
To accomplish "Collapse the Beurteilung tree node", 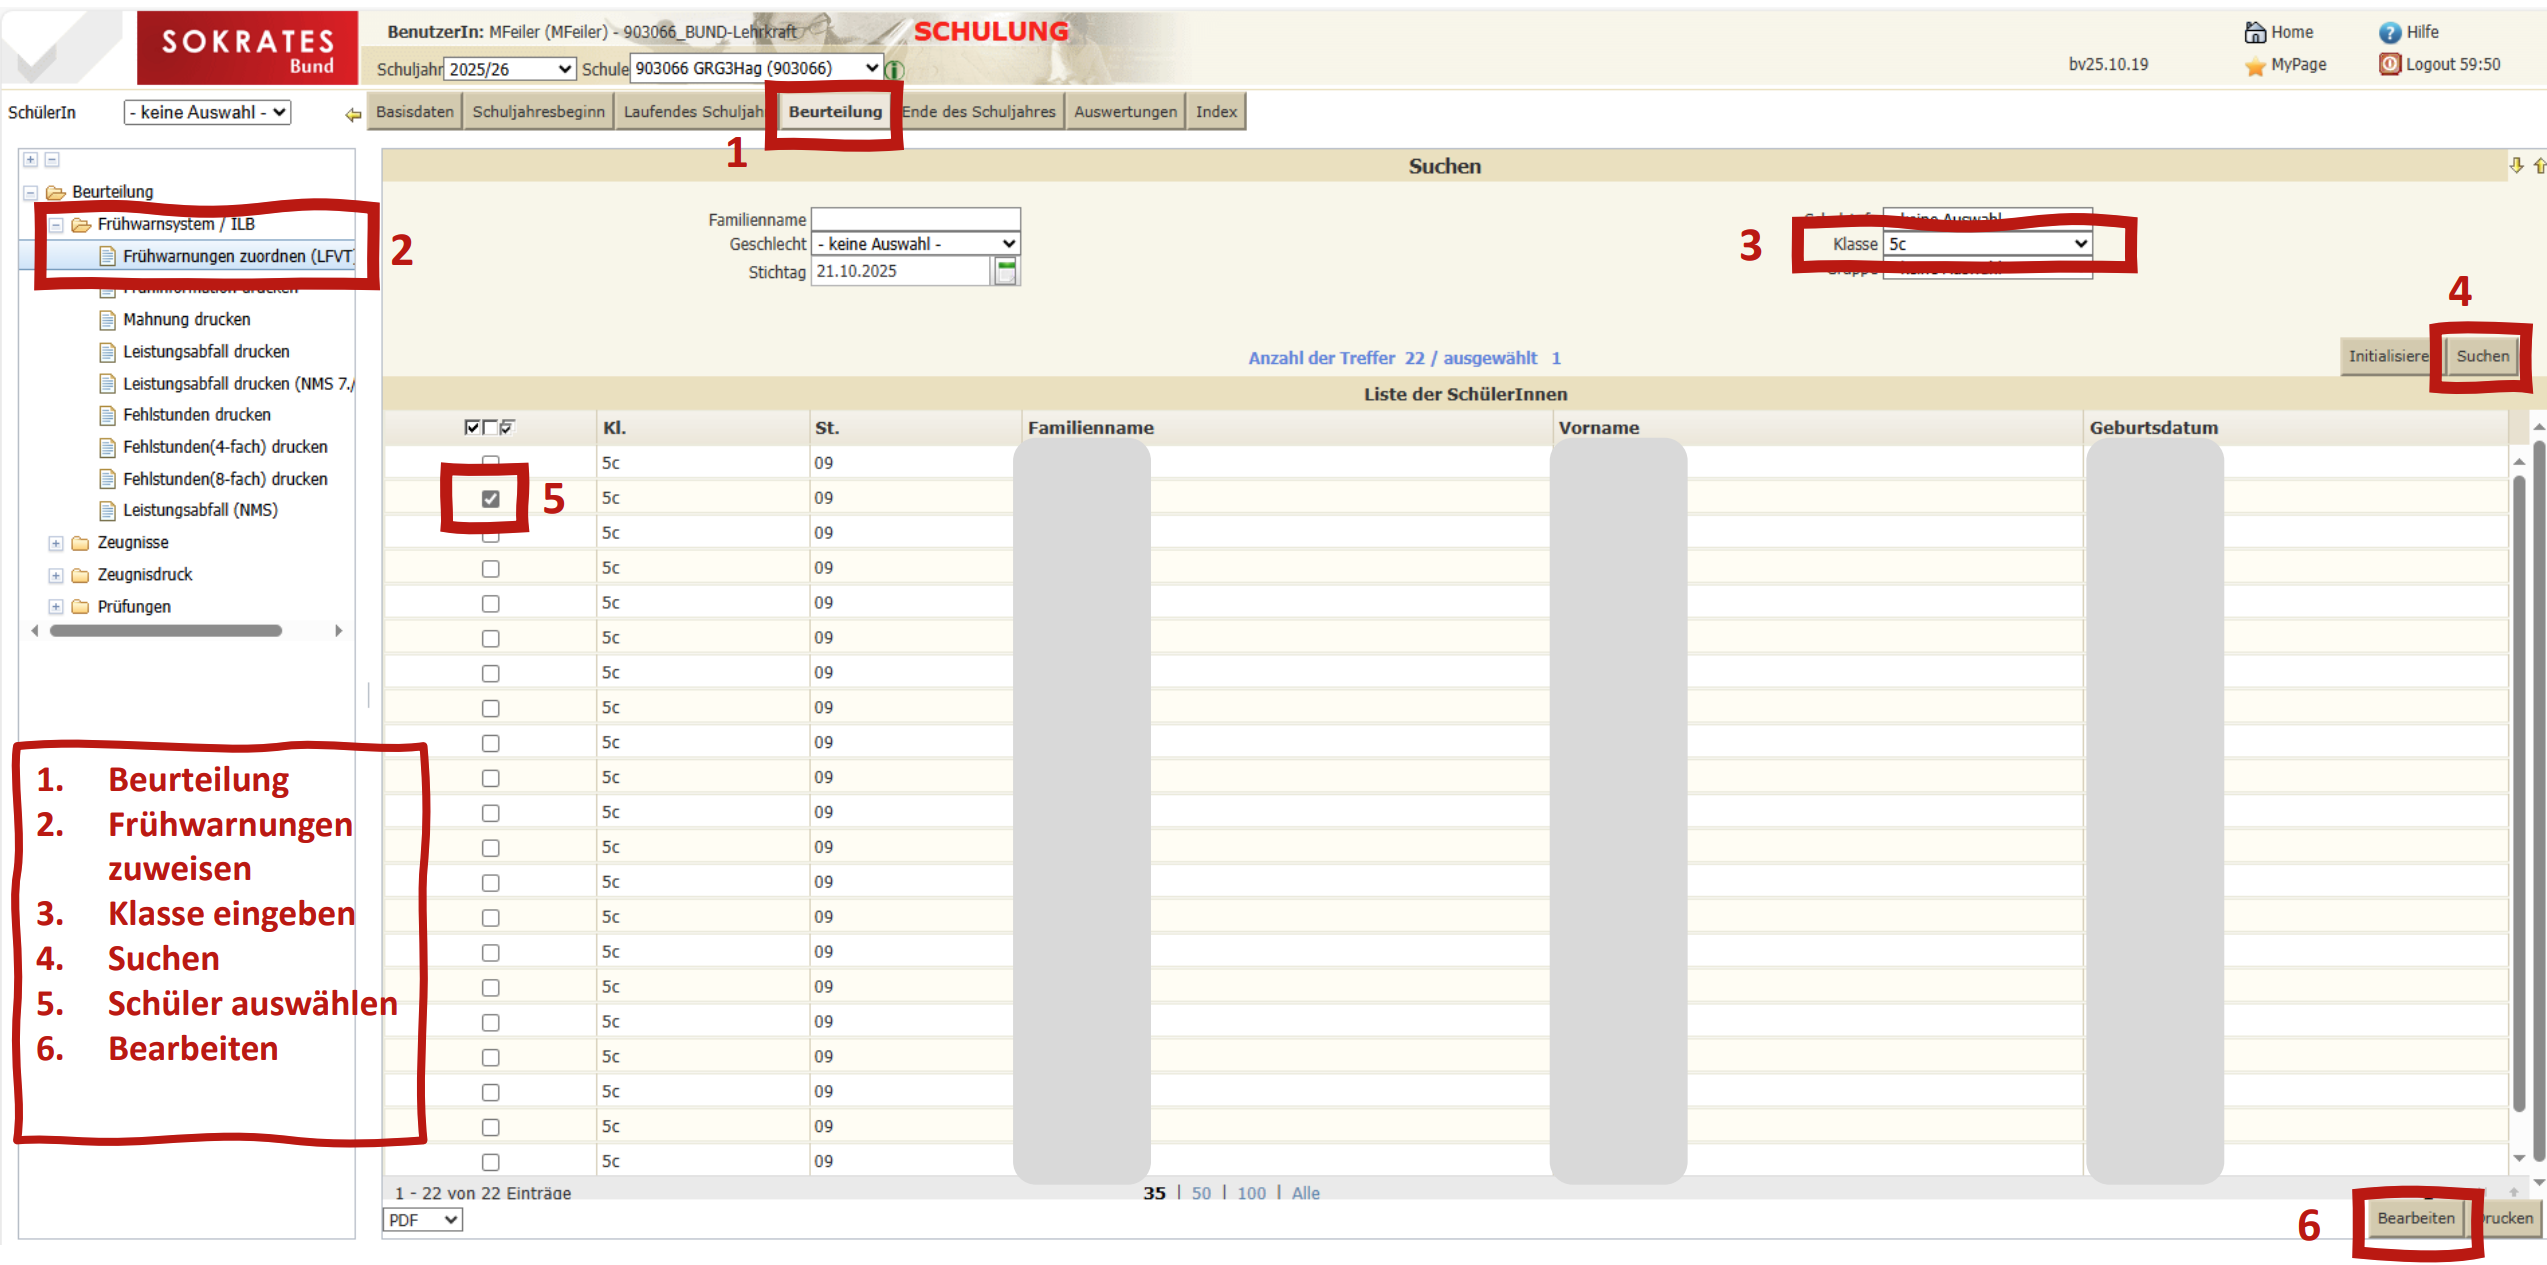I will pos(31,192).
